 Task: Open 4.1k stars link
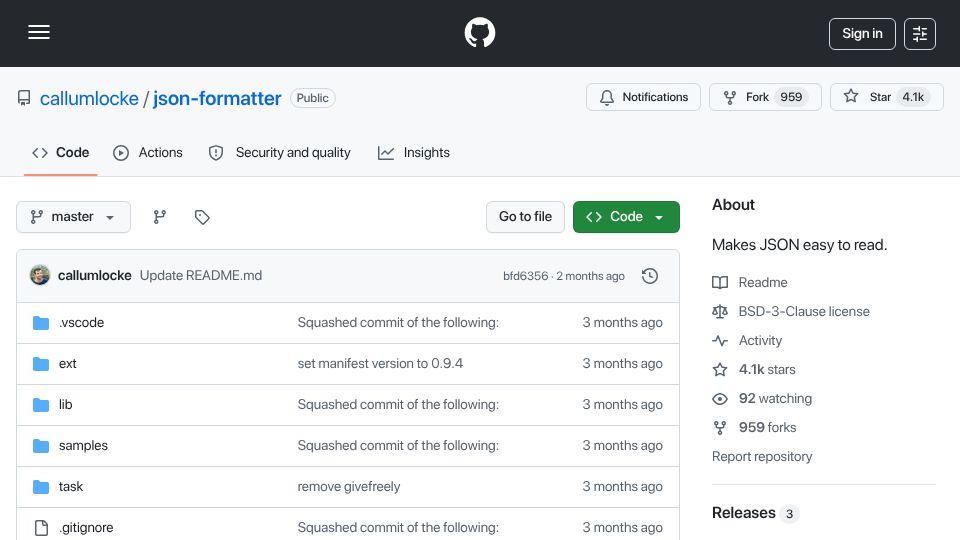[x=767, y=370]
